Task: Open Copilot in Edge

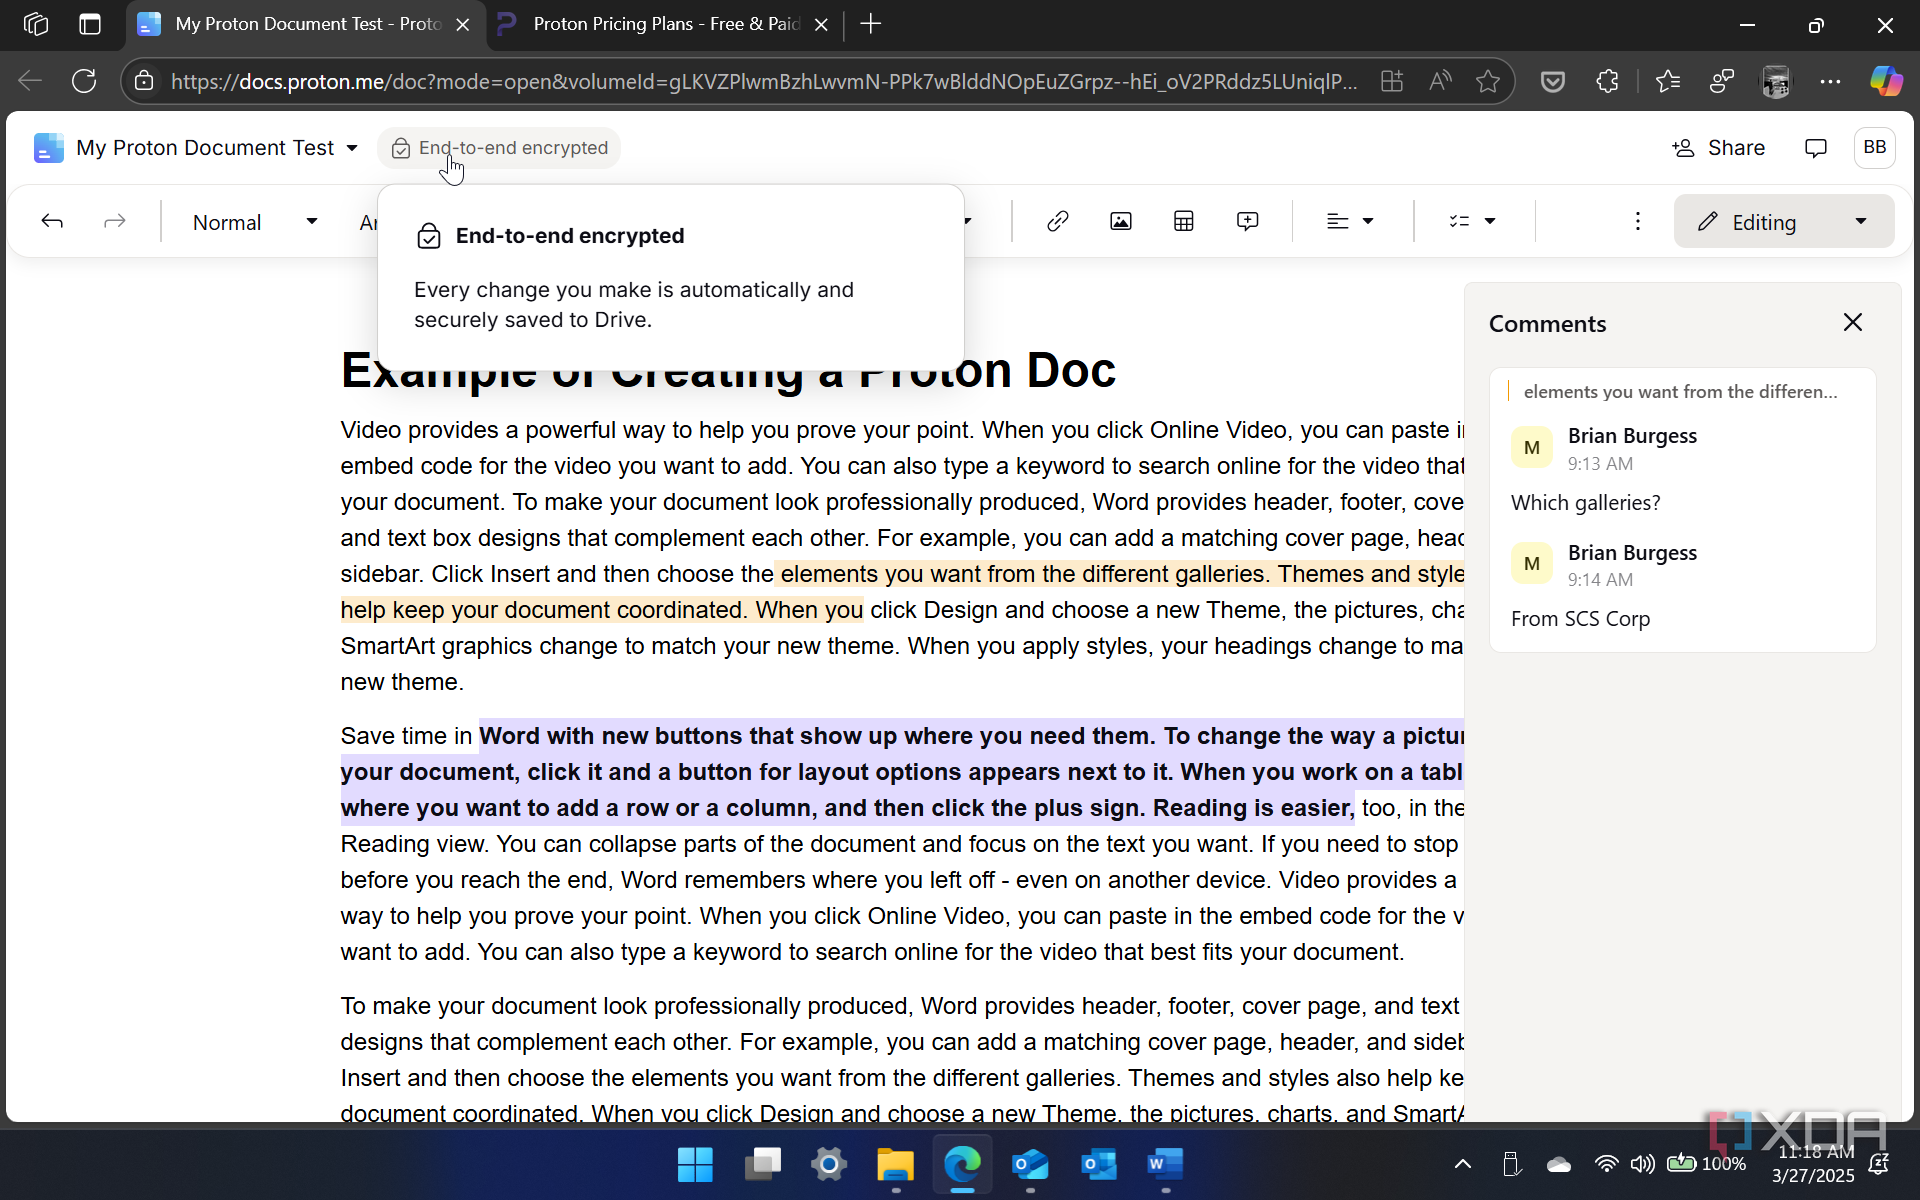Action: (x=1886, y=81)
